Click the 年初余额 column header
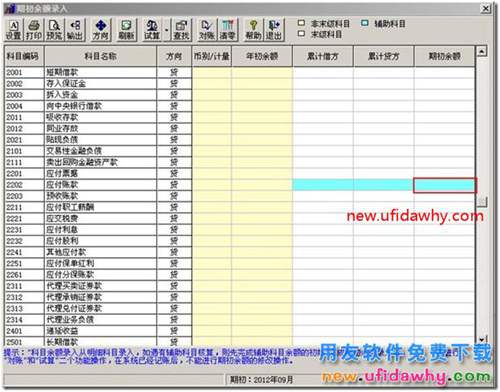This screenshot has width=500, height=392. [x=262, y=56]
